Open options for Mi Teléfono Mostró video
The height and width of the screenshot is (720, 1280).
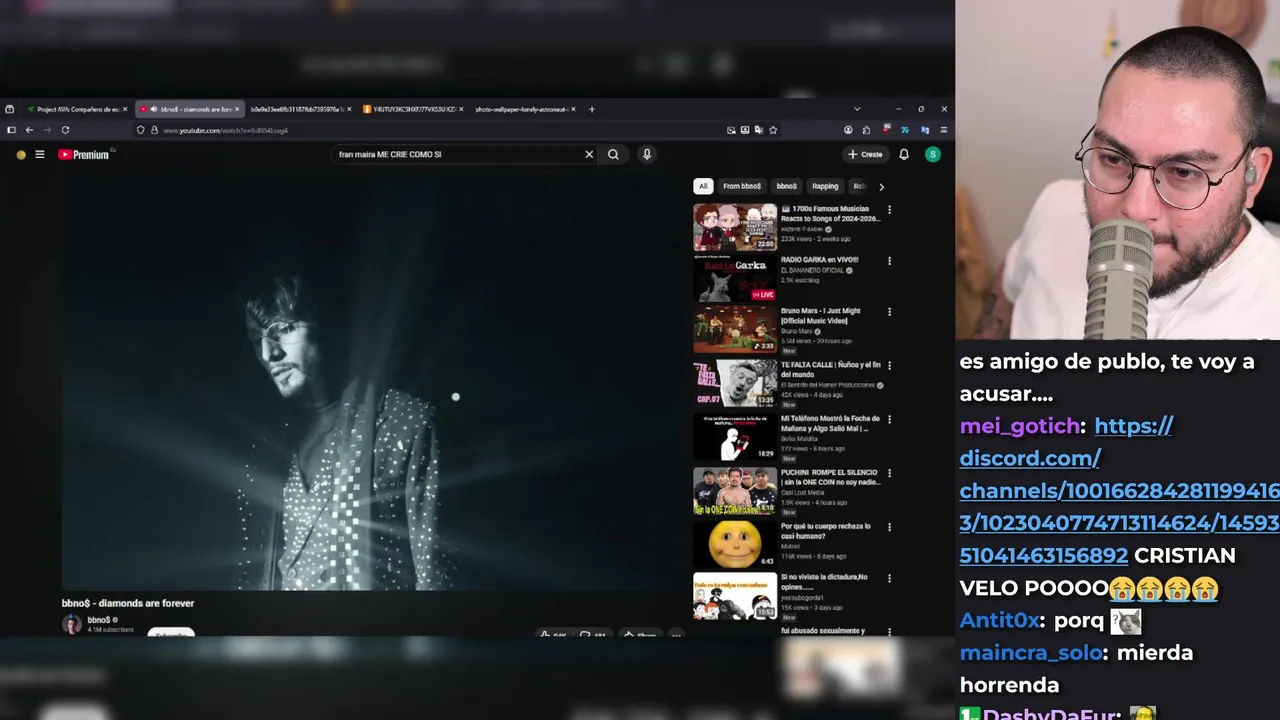coord(889,420)
